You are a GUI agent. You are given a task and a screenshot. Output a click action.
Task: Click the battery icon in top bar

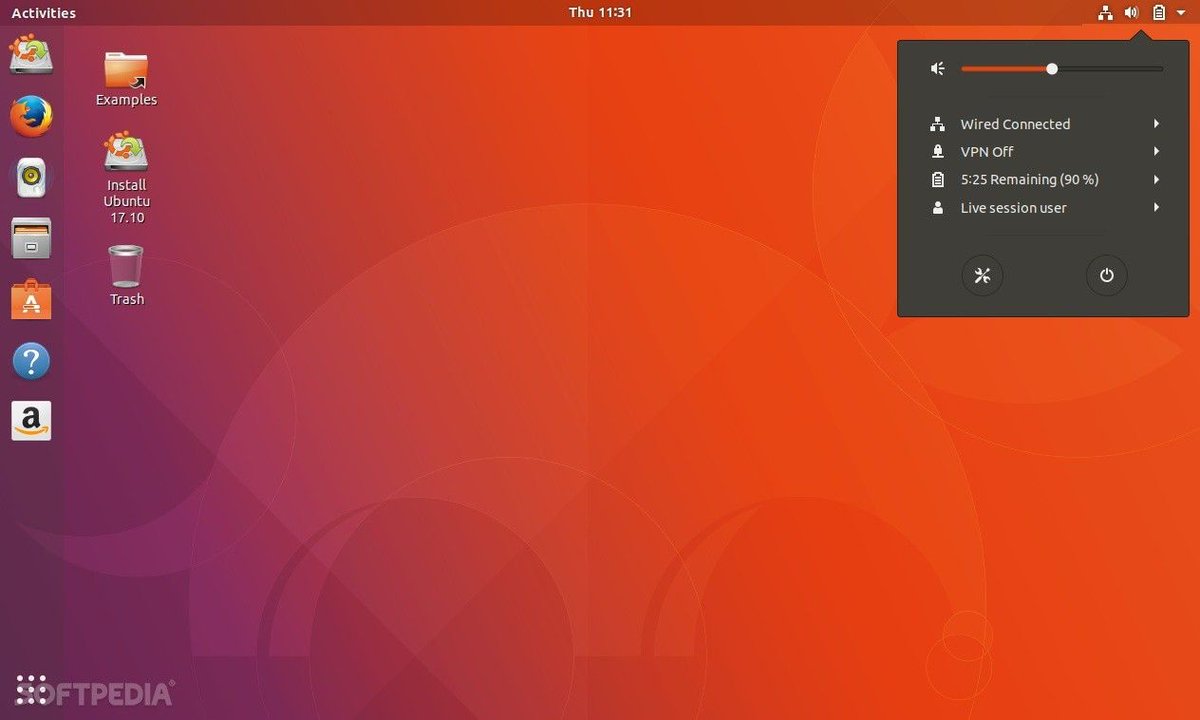pos(1158,13)
